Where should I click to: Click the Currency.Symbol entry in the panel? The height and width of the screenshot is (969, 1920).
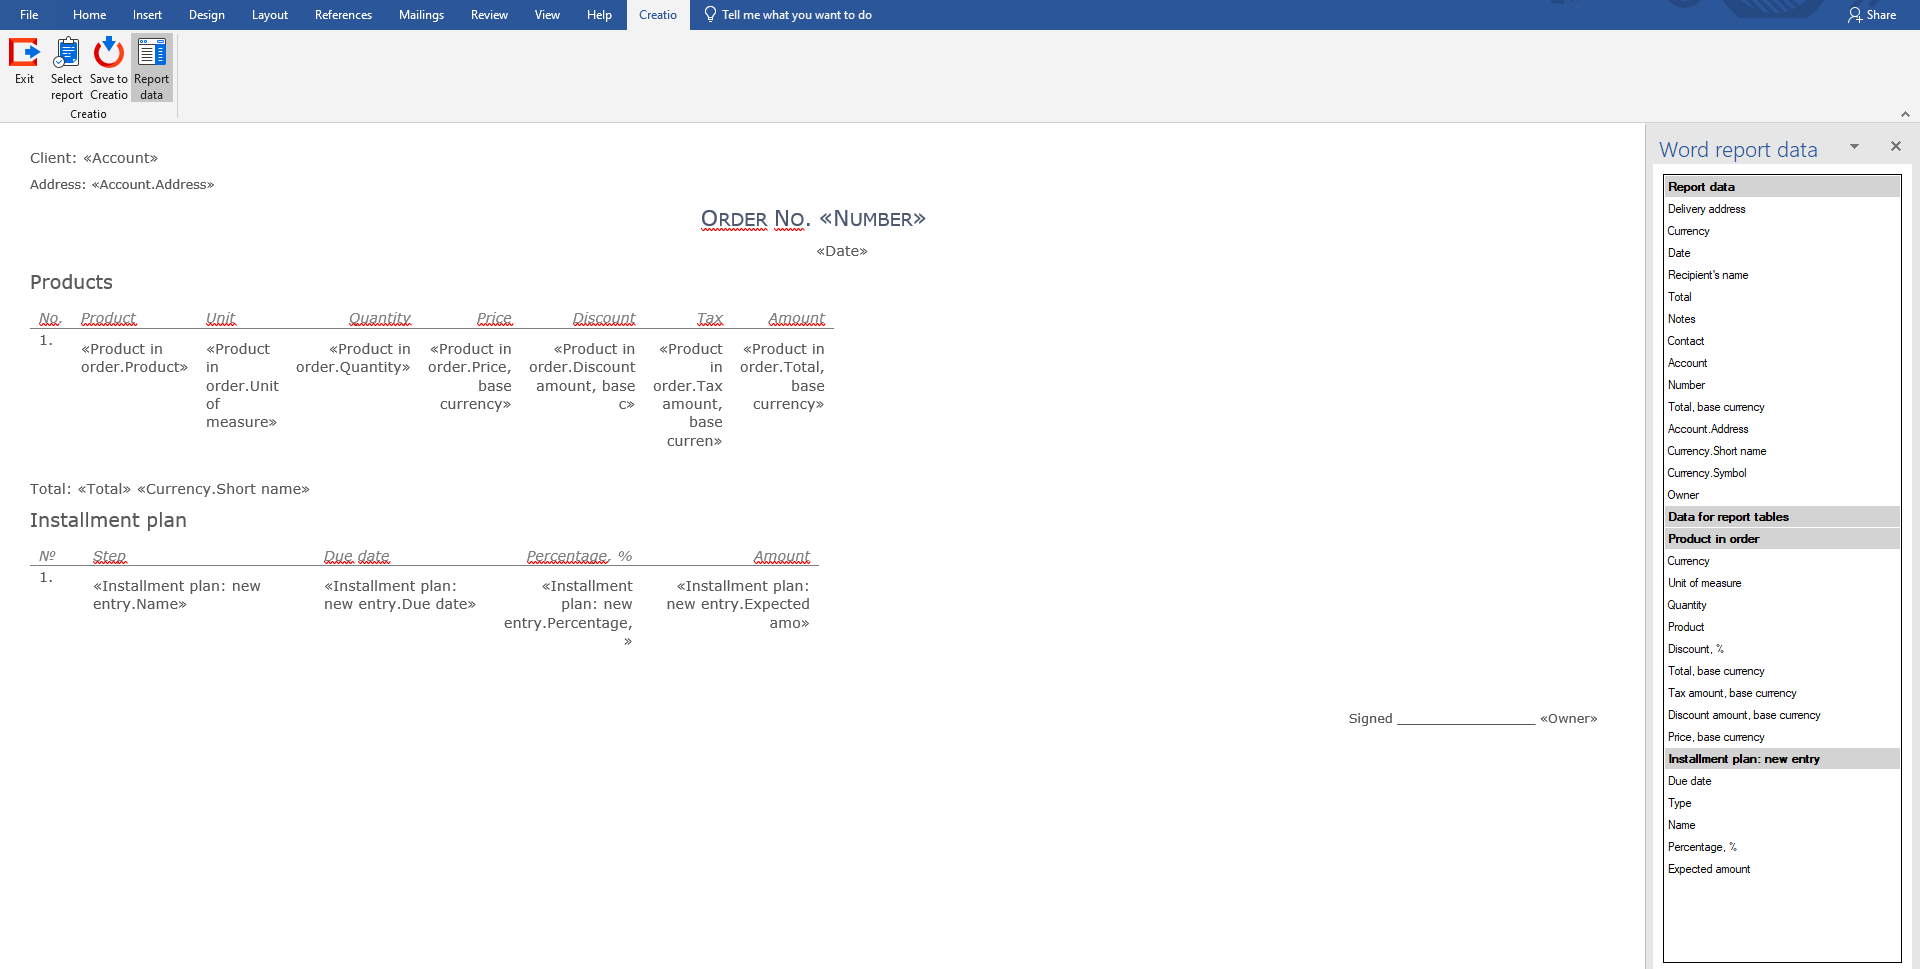[x=1706, y=472]
